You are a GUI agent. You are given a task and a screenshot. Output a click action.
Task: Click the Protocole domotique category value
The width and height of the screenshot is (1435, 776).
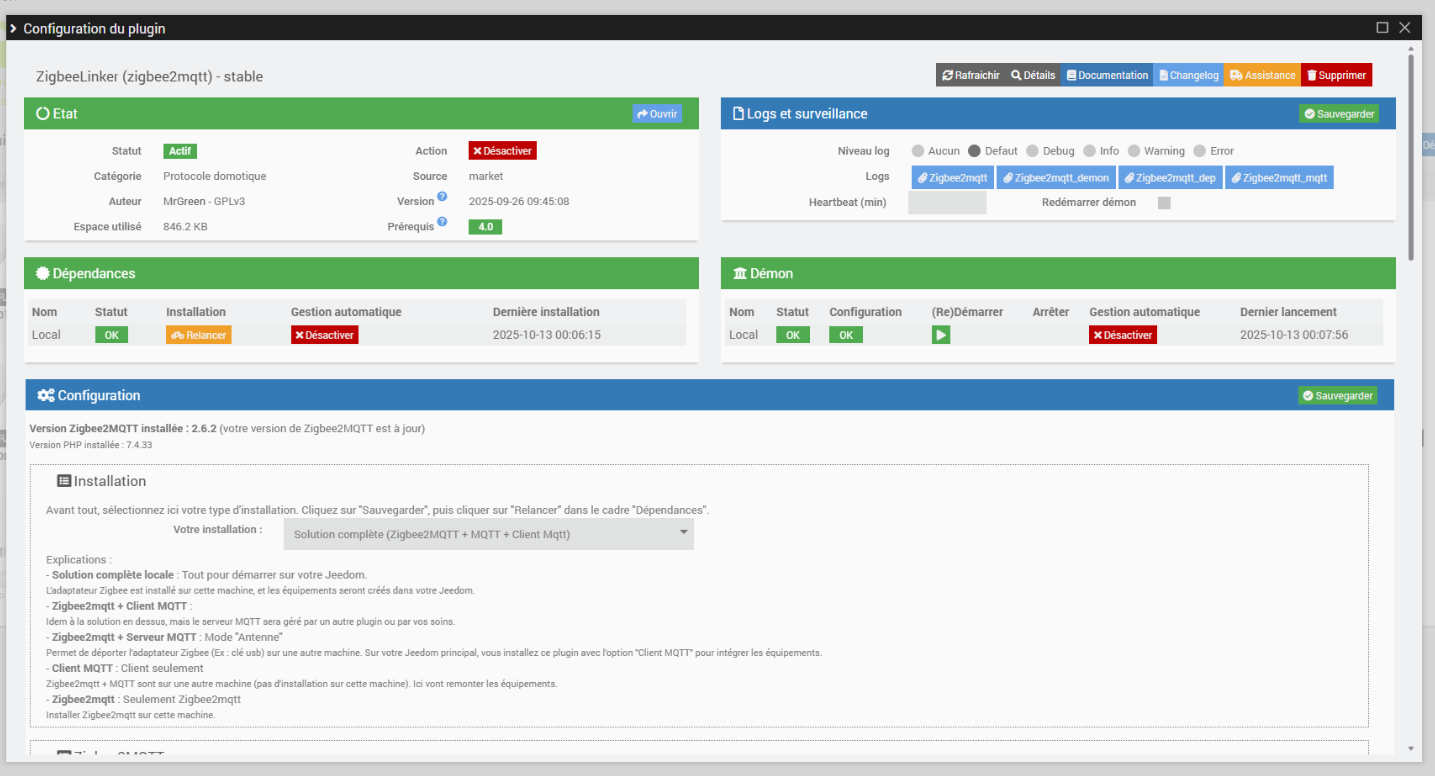click(x=215, y=176)
